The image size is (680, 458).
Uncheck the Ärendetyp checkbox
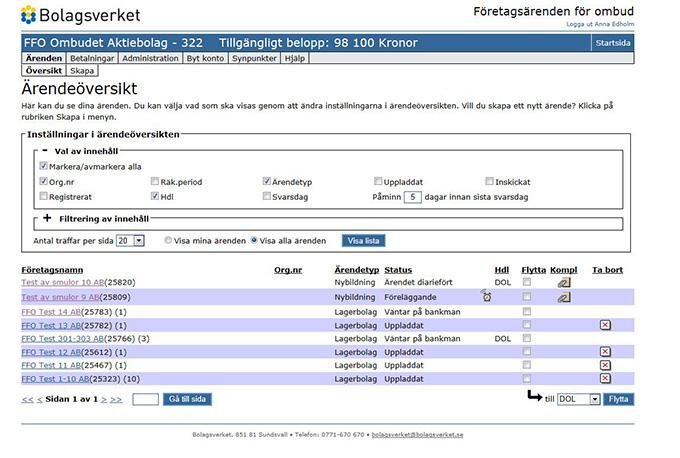tap(267, 181)
